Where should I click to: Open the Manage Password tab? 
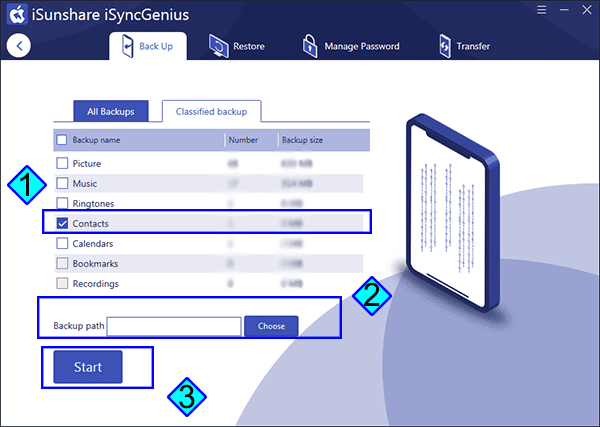click(x=351, y=46)
